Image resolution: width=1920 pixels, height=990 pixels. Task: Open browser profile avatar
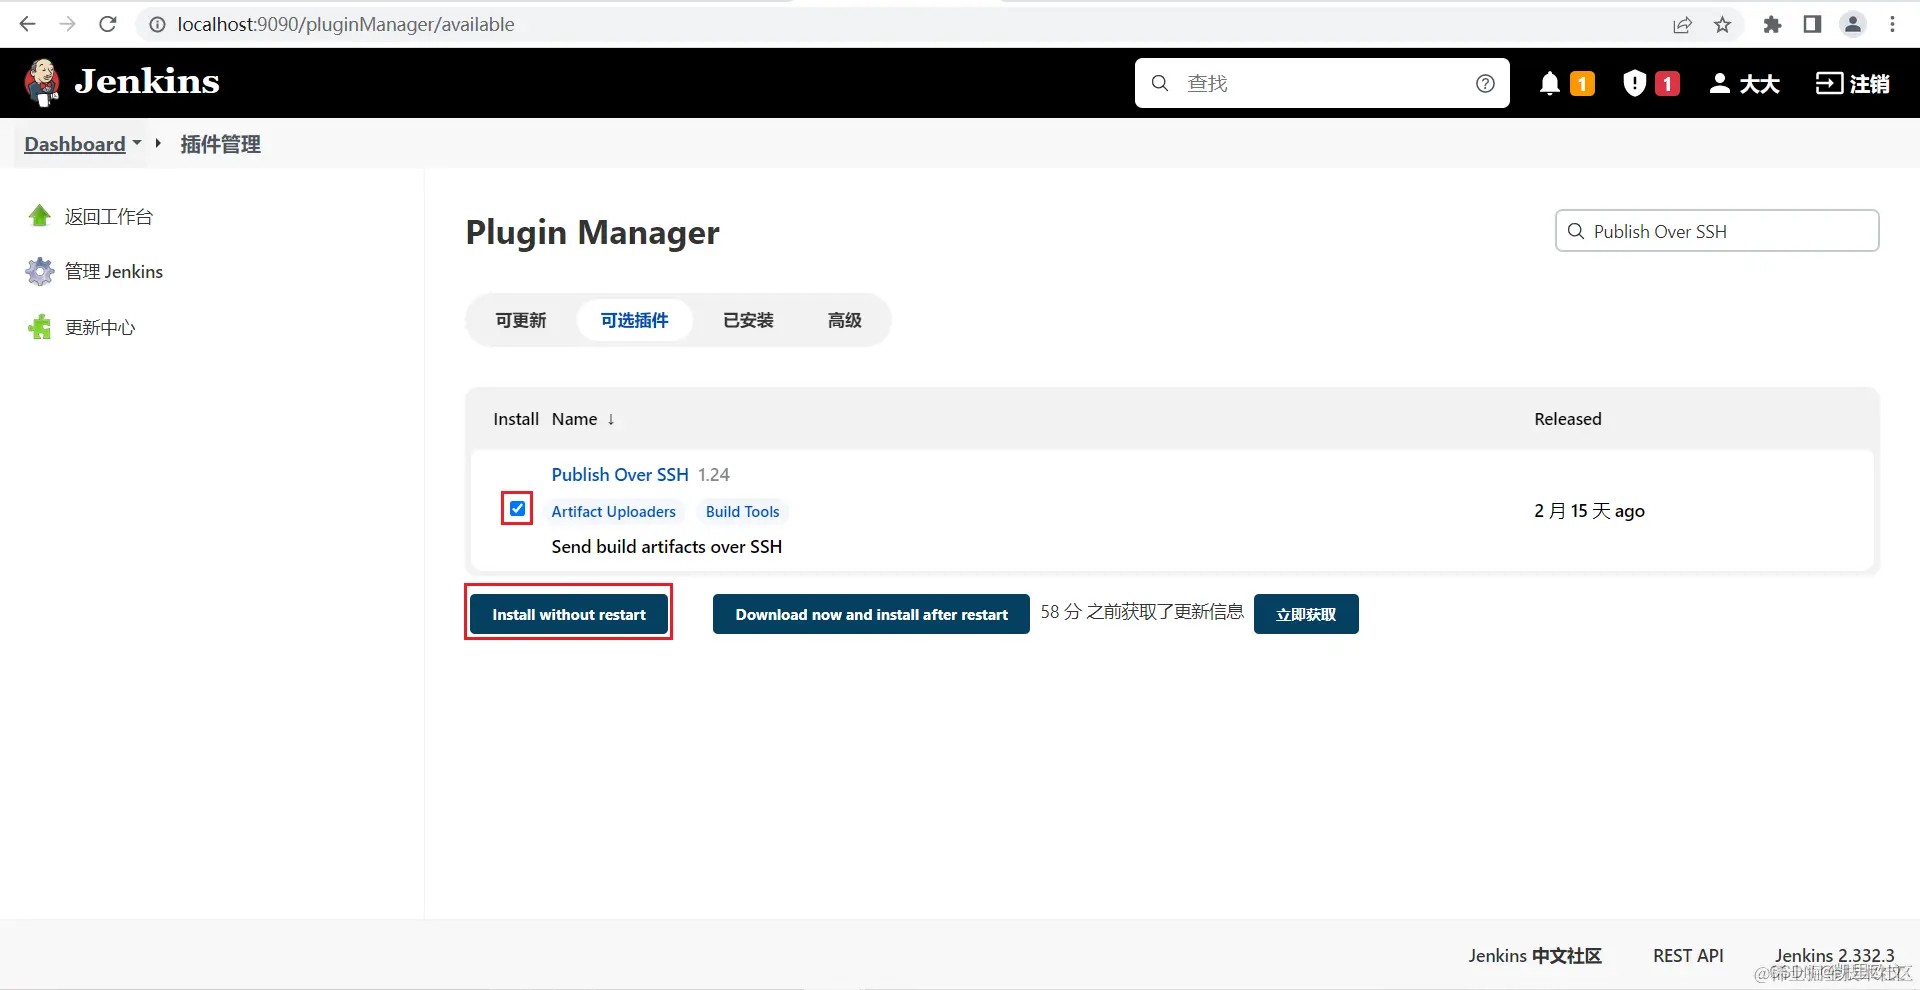pyautogui.click(x=1852, y=25)
